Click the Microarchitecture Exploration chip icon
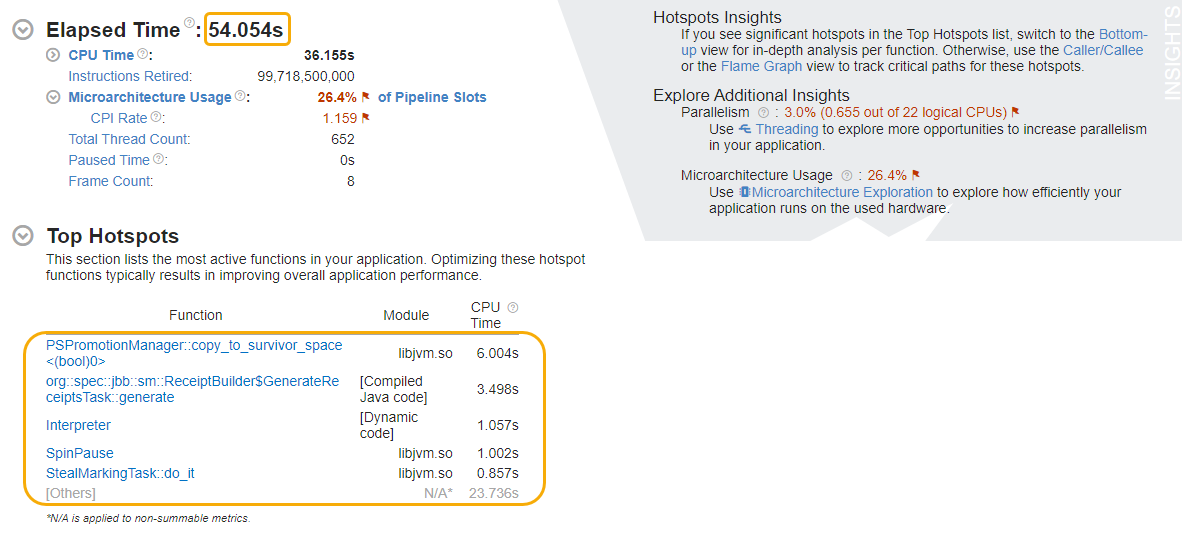The height and width of the screenshot is (533, 1182). (x=744, y=192)
